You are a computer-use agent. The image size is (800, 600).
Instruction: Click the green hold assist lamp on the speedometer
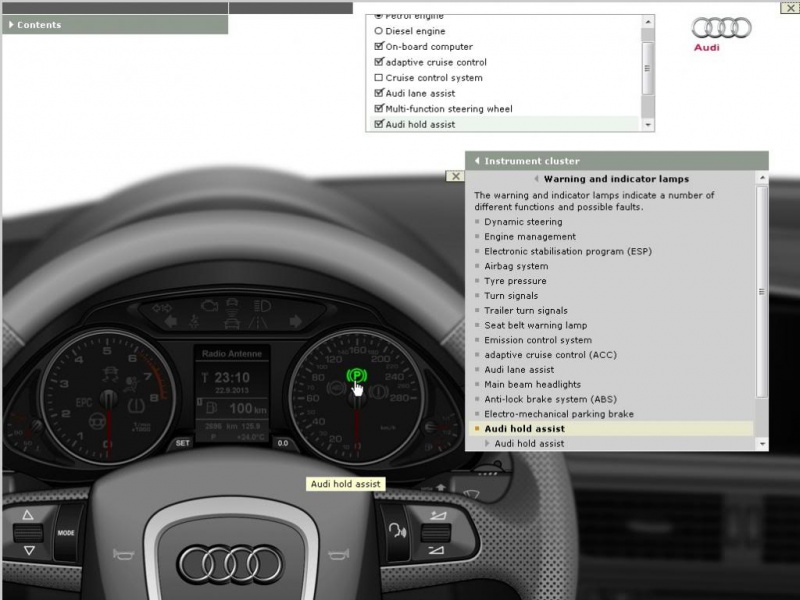tap(356, 376)
